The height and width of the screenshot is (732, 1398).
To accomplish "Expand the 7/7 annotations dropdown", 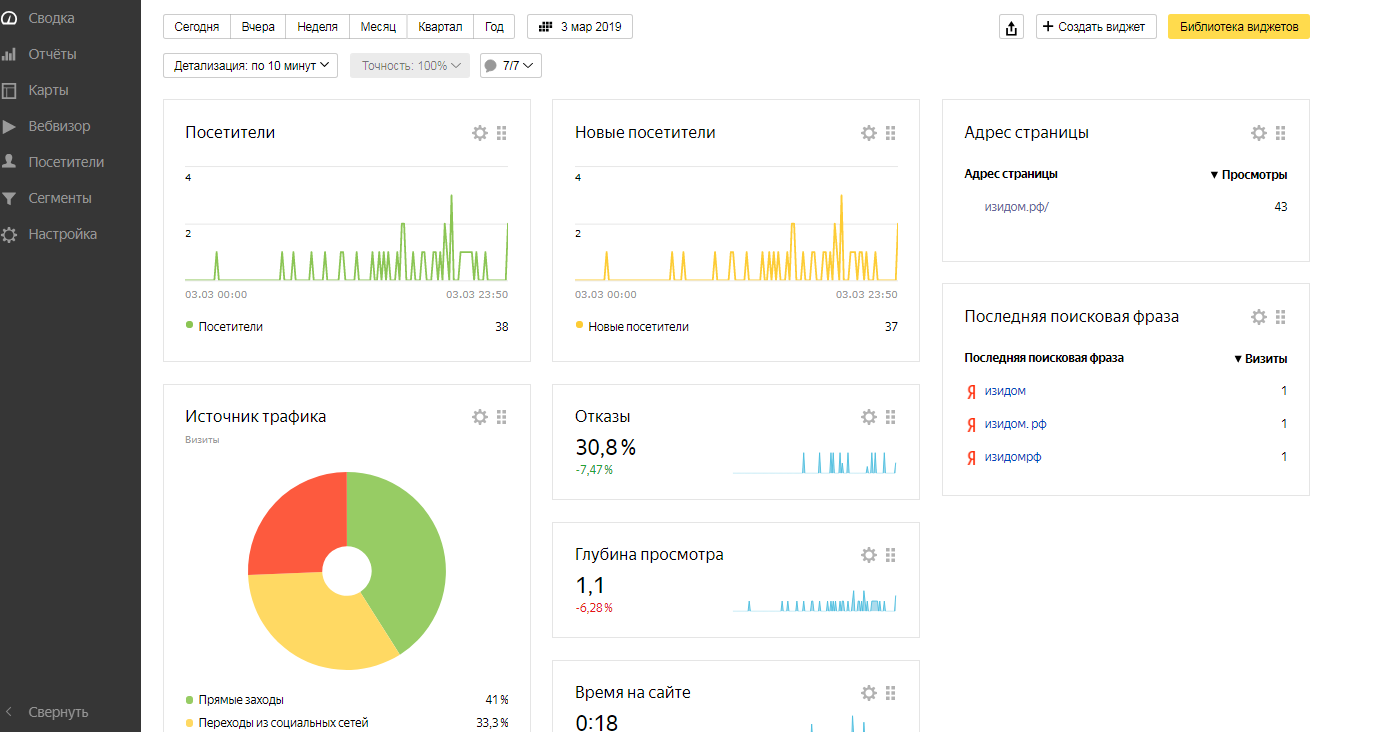I will click(x=511, y=66).
